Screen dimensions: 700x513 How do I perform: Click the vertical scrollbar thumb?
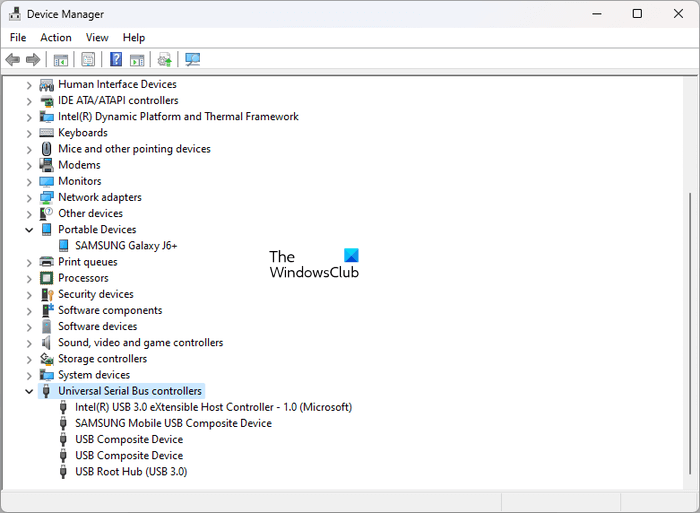click(x=690, y=334)
